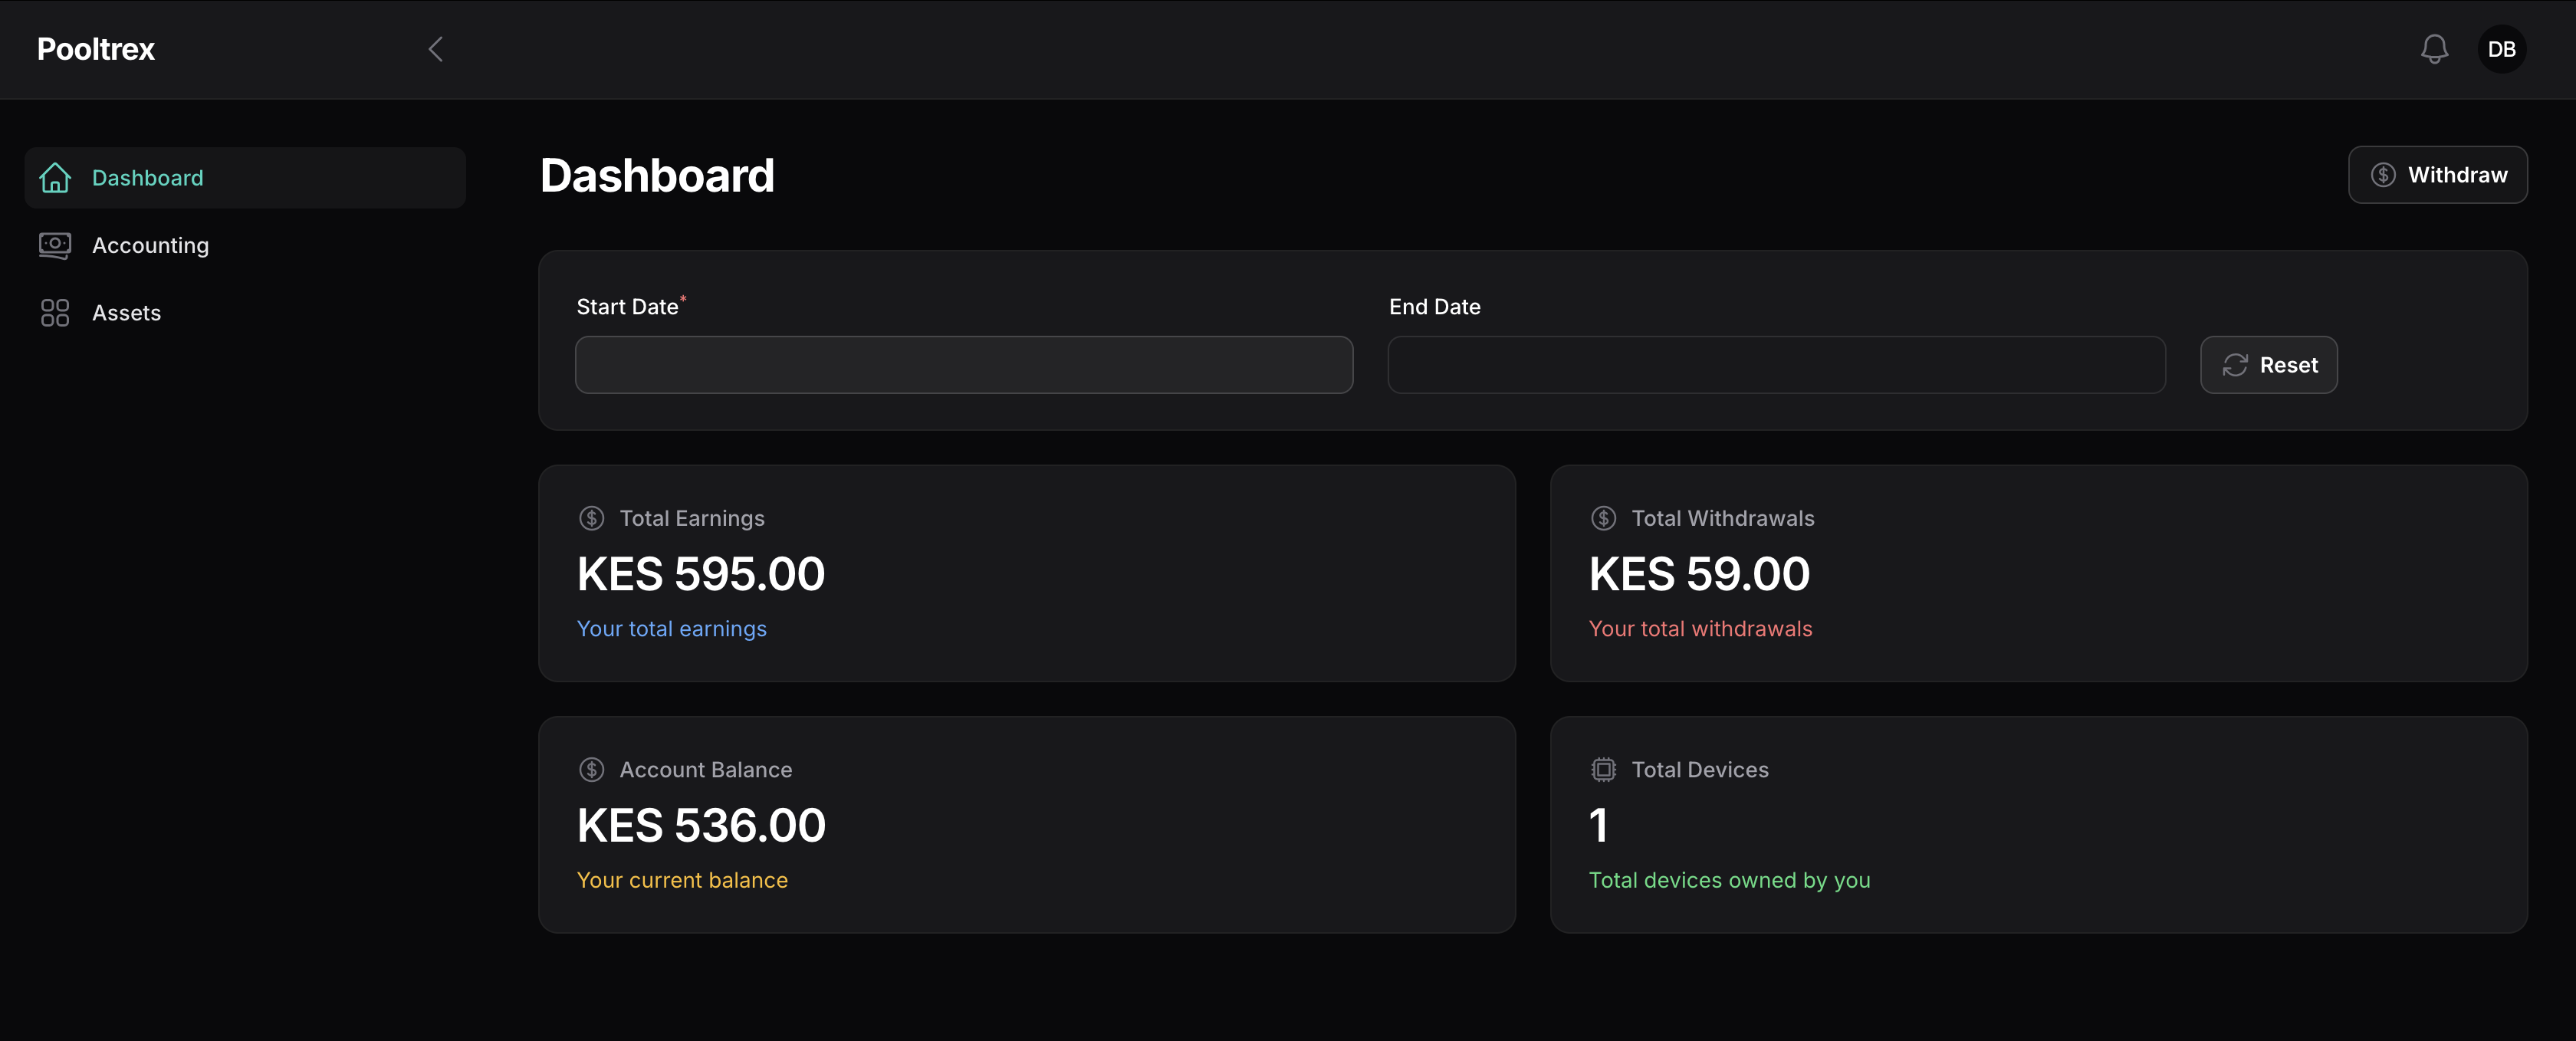Select the KES 536.00 account balance value
The width and height of the screenshot is (2576, 1041).
(x=701, y=825)
